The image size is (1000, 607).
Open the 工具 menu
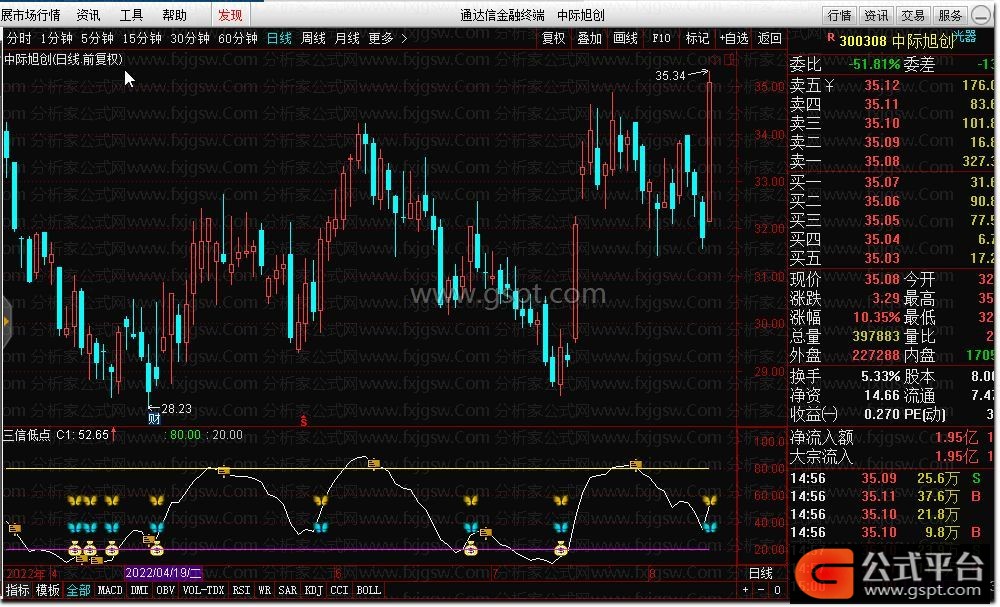[x=131, y=15]
